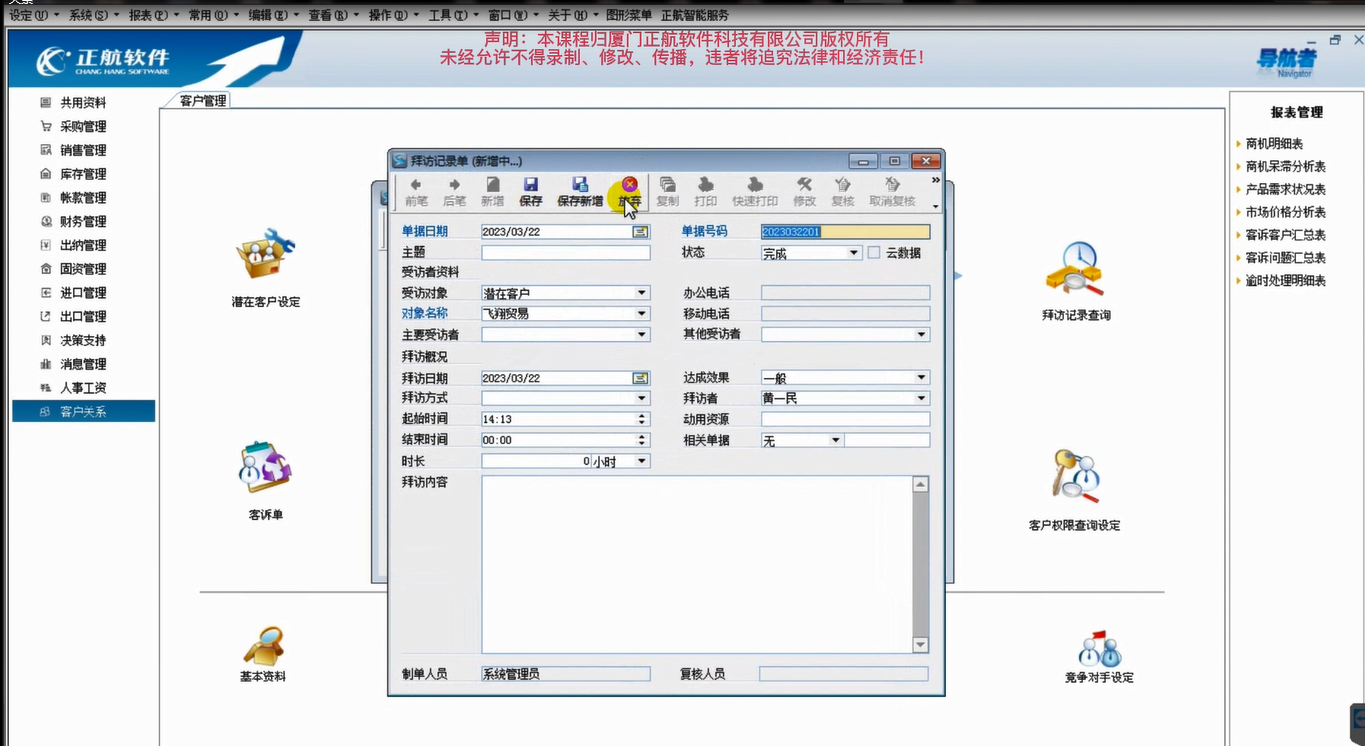Click the 动用资源 input field
This screenshot has width=1365, height=746.
click(845, 419)
